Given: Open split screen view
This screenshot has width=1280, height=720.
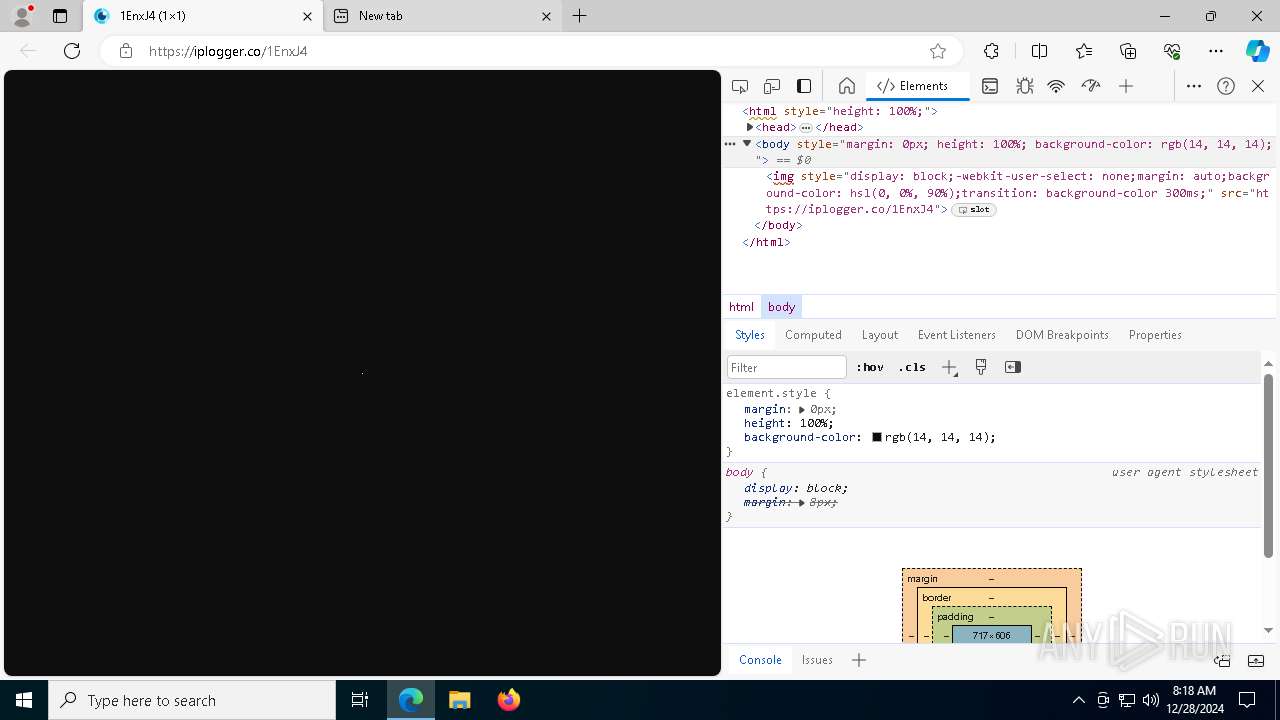Looking at the screenshot, I should [x=1039, y=51].
